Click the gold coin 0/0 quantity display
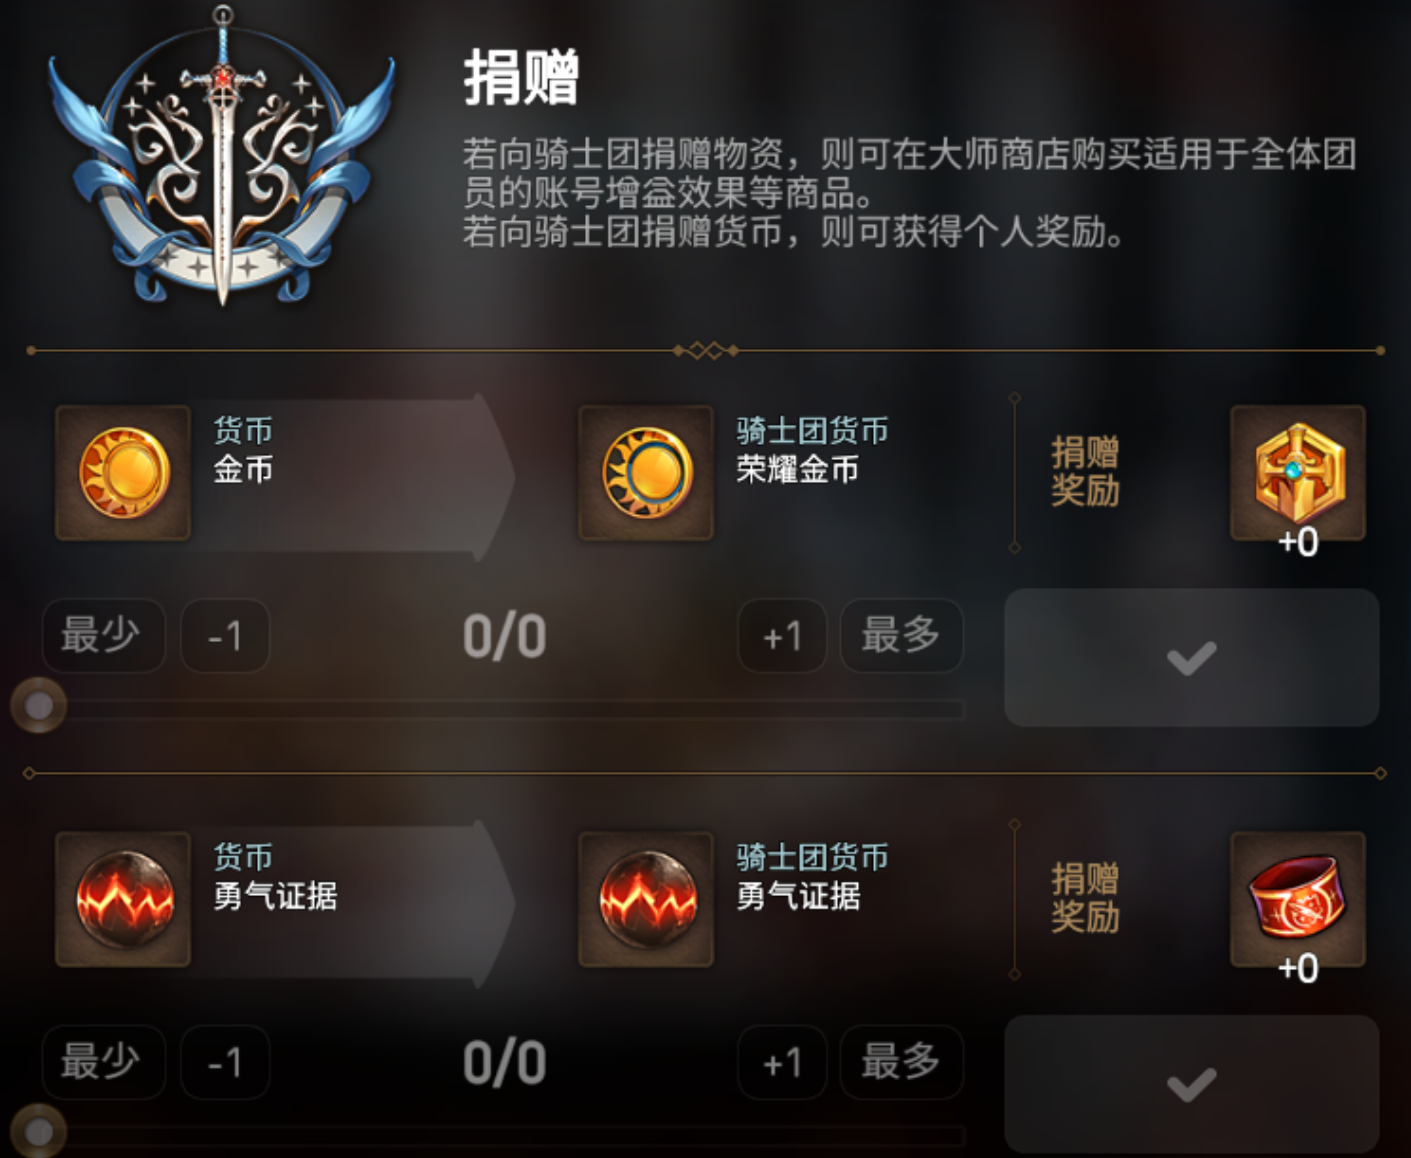The height and width of the screenshot is (1158, 1411). click(x=504, y=637)
